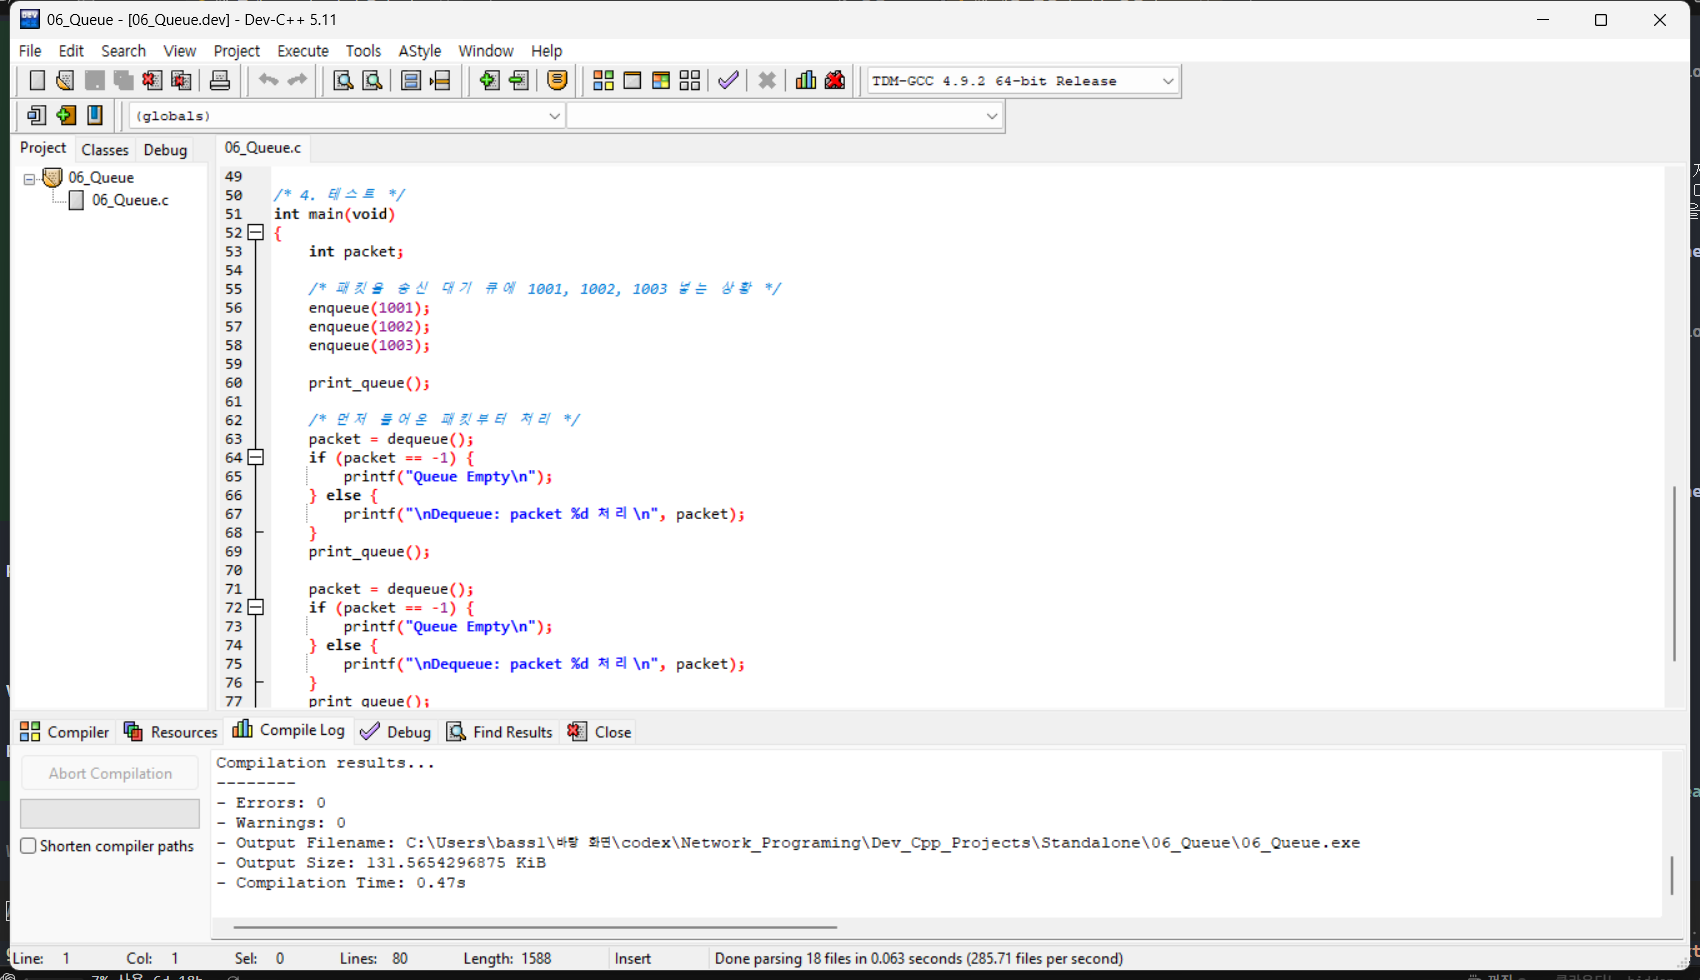Click the Abort Compilation button
Image resolution: width=1700 pixels, height=980 pixels.
click(x=110, y=773)
